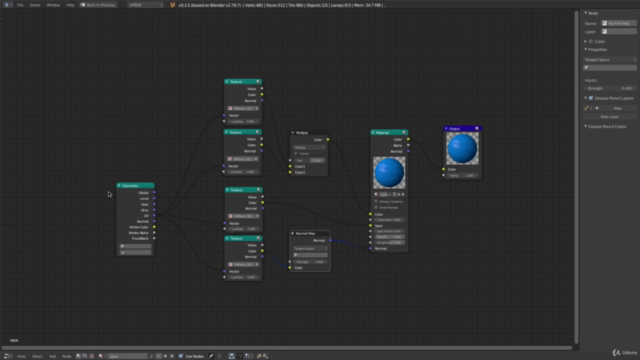Click the preview toggle icon on the Material node header
Screen dimensions: 640x360
click(404, 133)
